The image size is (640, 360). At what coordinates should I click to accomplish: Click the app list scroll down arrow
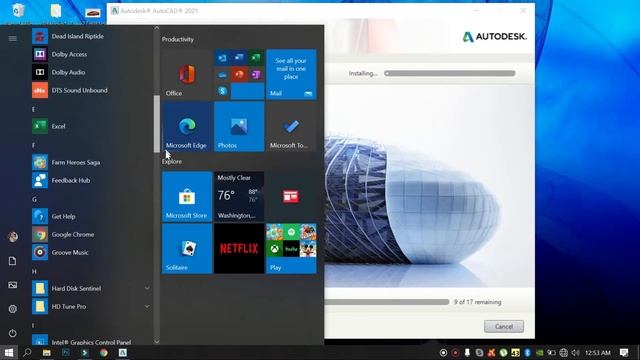click(157, 342)
